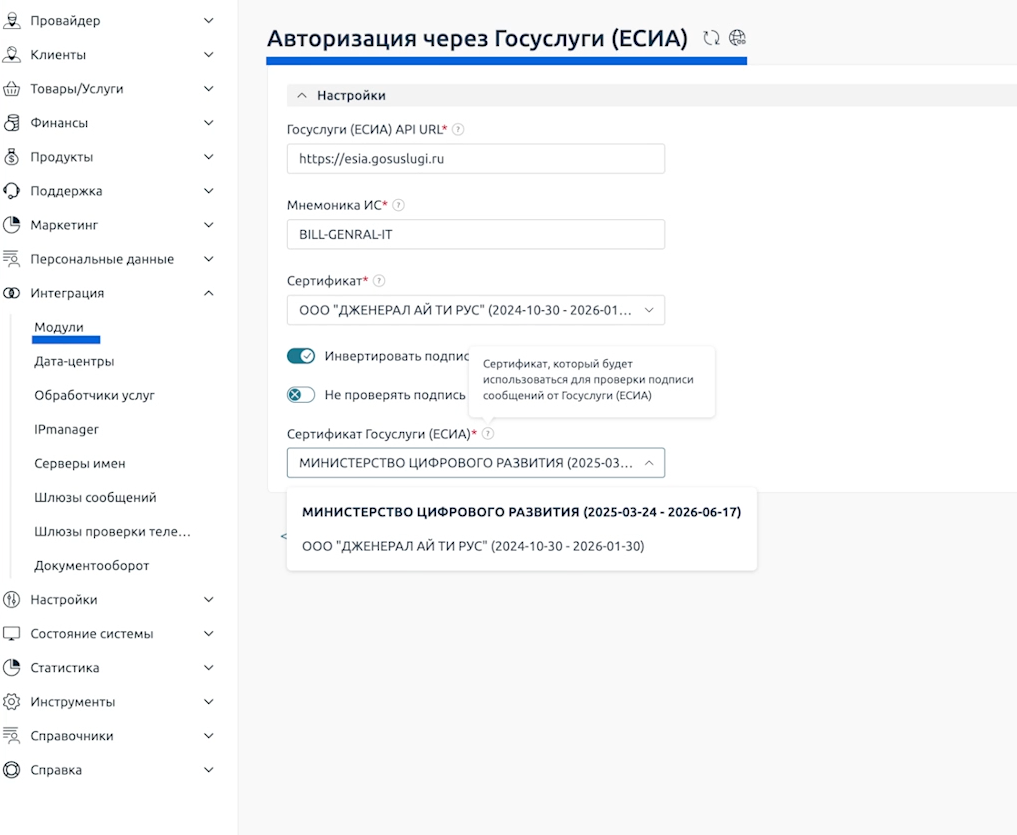
Task: Click the Персональные данные icon
Action: click(12, 259)
